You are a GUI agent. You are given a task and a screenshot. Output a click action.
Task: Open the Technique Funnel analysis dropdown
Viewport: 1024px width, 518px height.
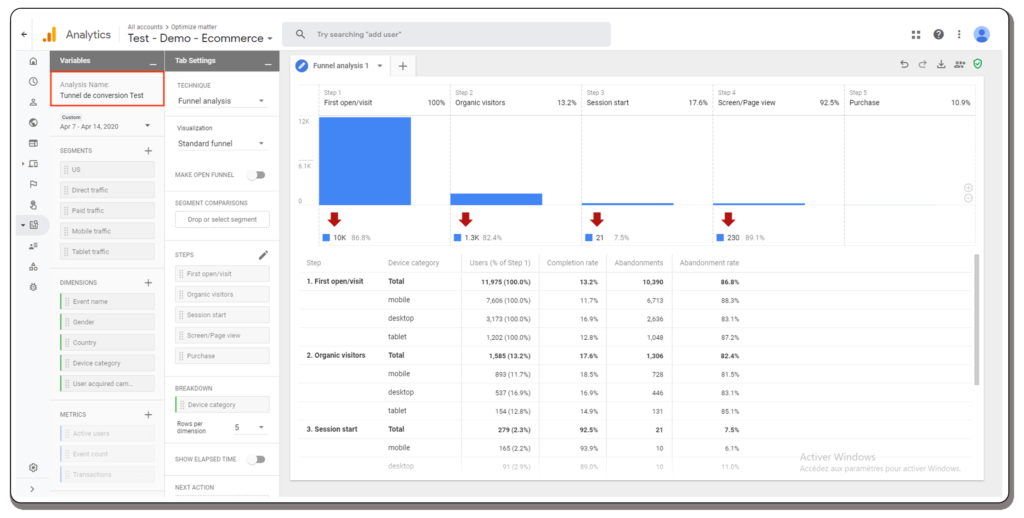click(221, 101)
